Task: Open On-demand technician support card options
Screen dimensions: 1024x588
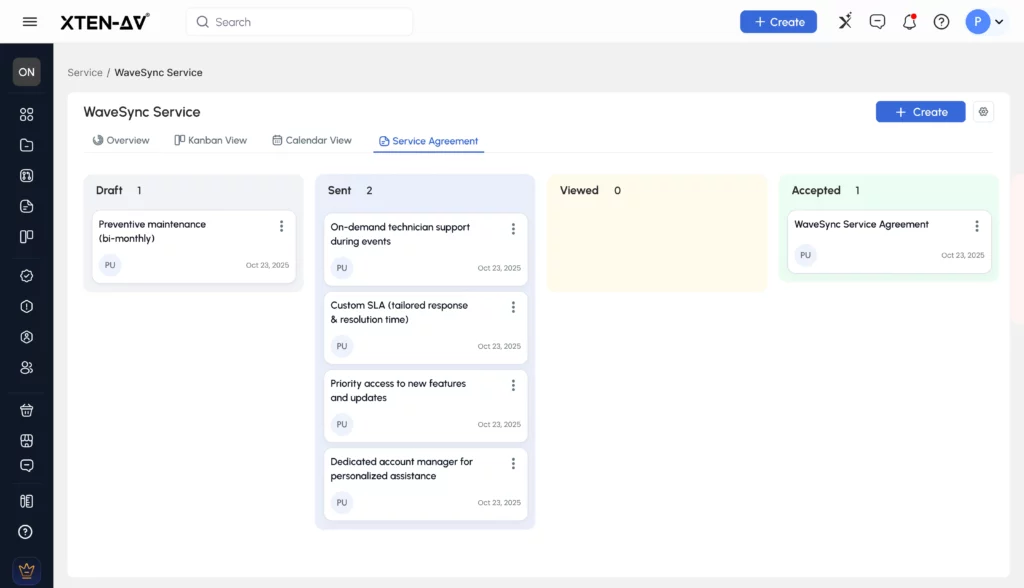Action: point(513,229)
